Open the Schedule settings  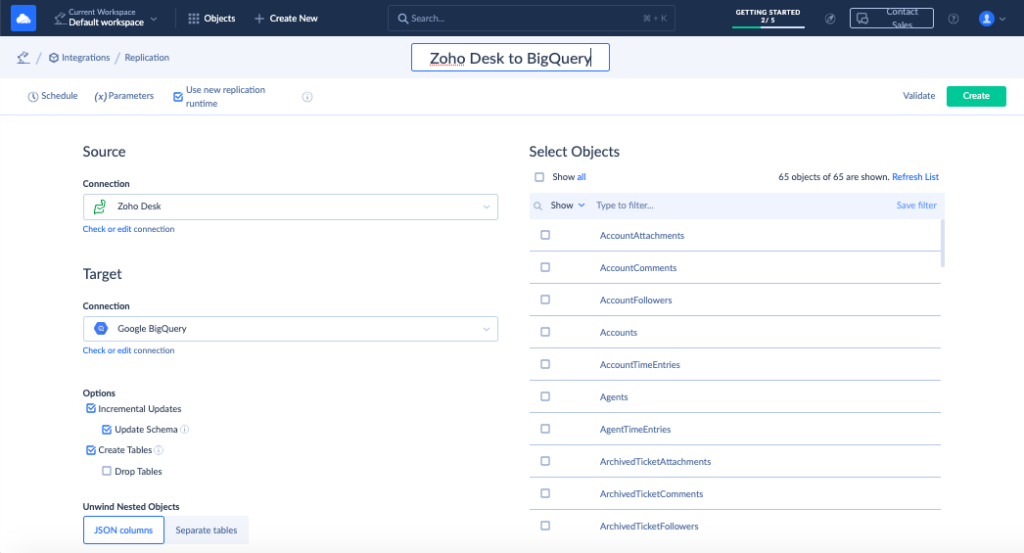pyautogui.click(x=53, y=96)
